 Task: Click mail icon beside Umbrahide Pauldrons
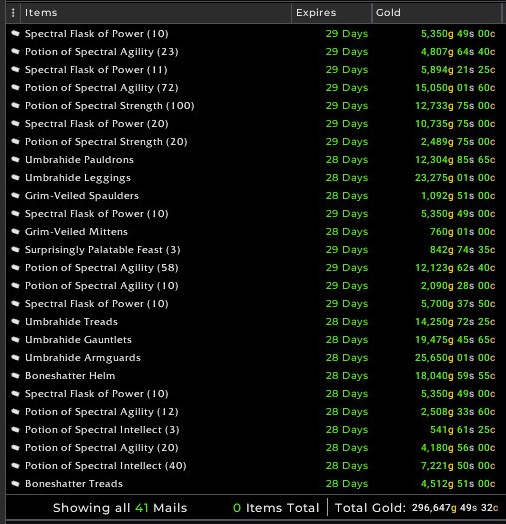click(x=15, y=159)
